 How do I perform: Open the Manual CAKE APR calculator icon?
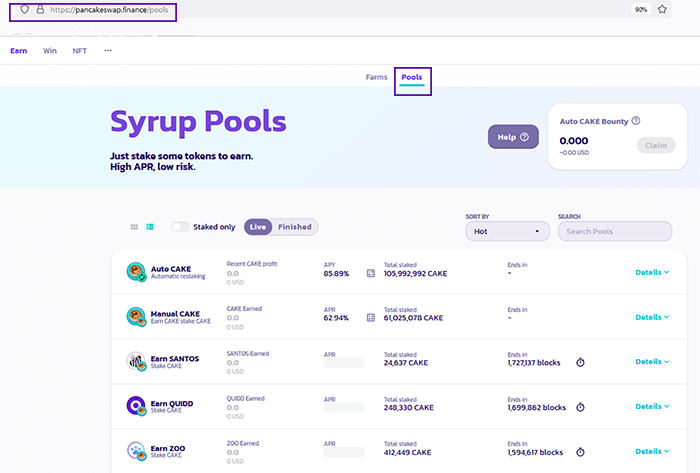(371, 318)
